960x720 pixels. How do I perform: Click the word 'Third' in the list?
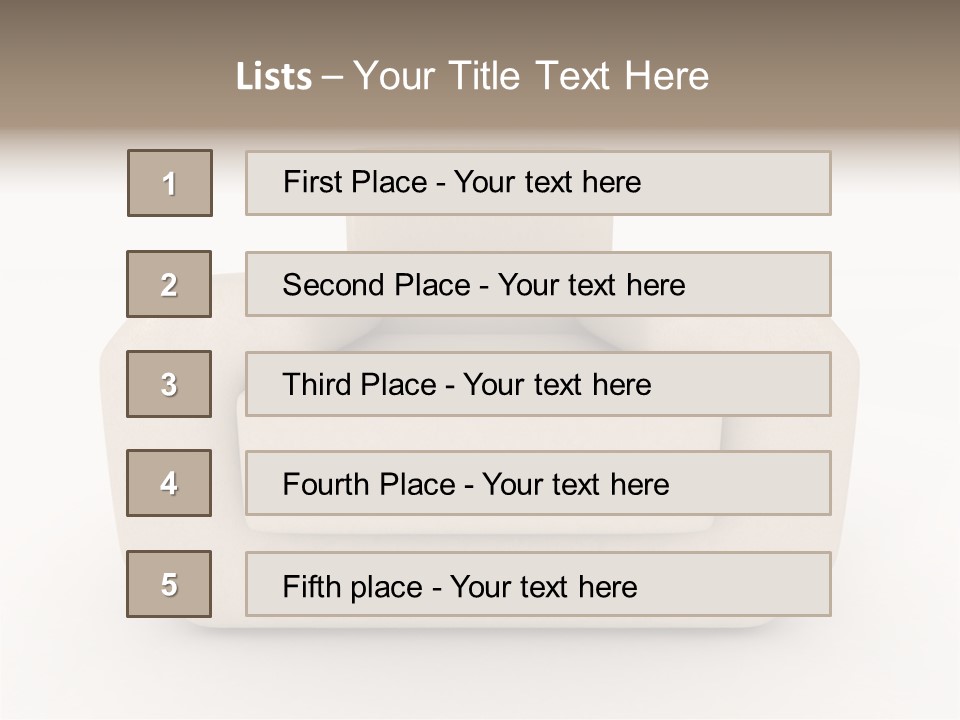coord(319,385)
